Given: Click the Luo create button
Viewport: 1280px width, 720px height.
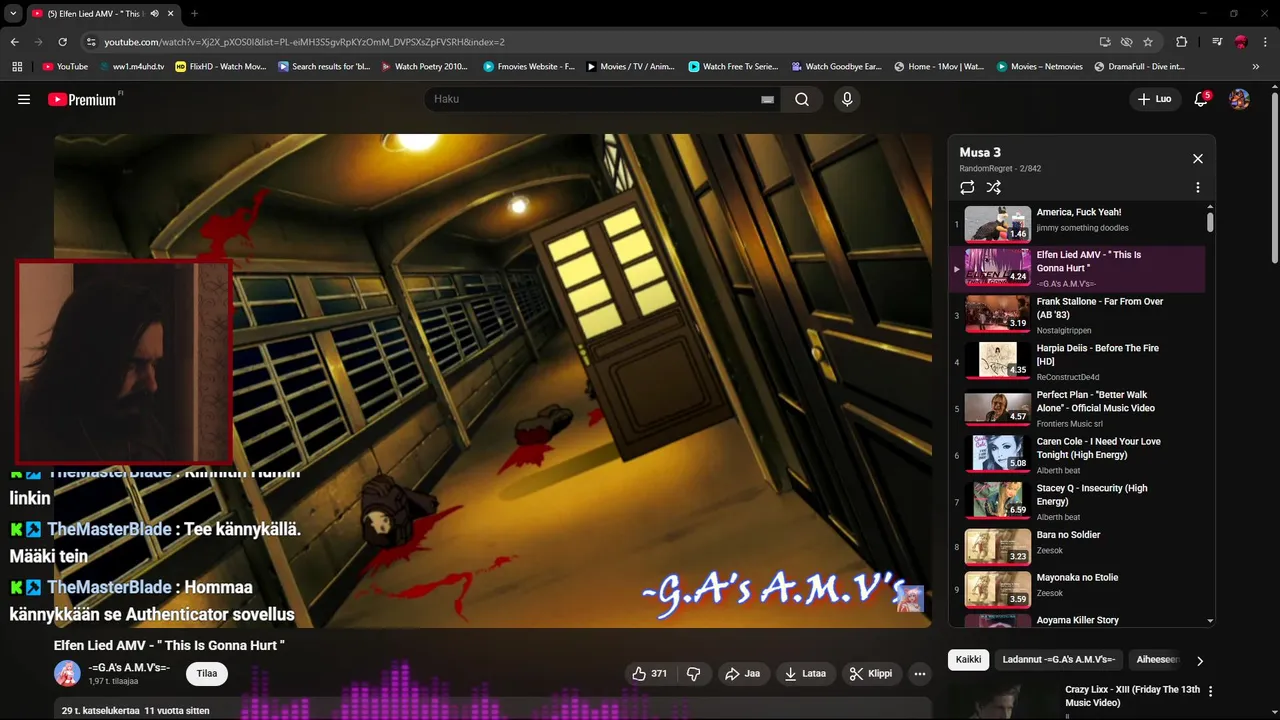Looking at the screenshot, I should click(1154, 99).
